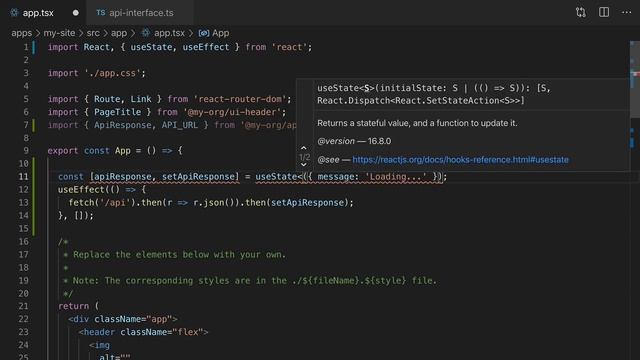
Task: Click 'export' keyword on line 9
Action: (63, 151)
